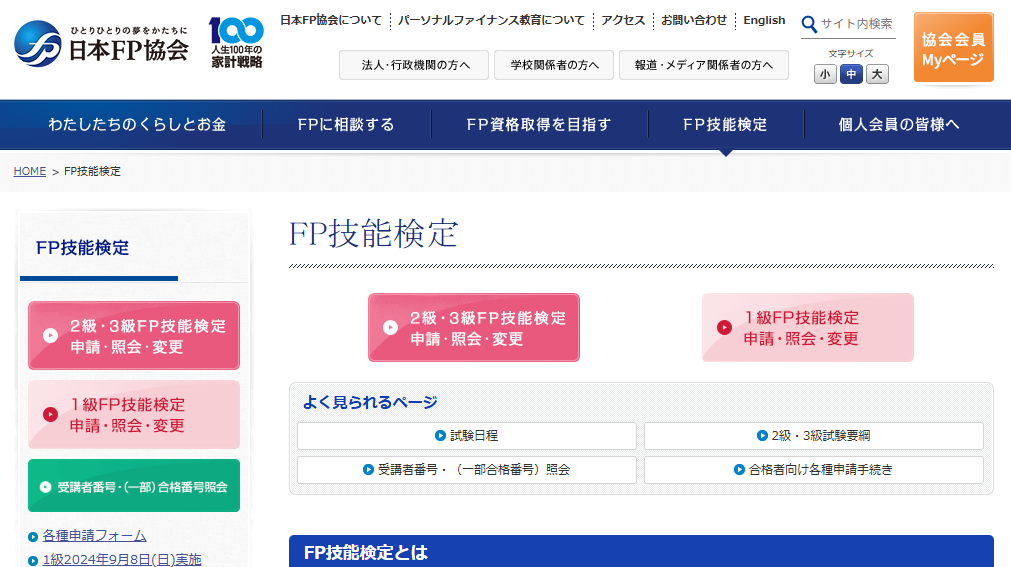Open 日本FP協会について link
Viewport: 1011px width, 567px height.
pos(331,21)
